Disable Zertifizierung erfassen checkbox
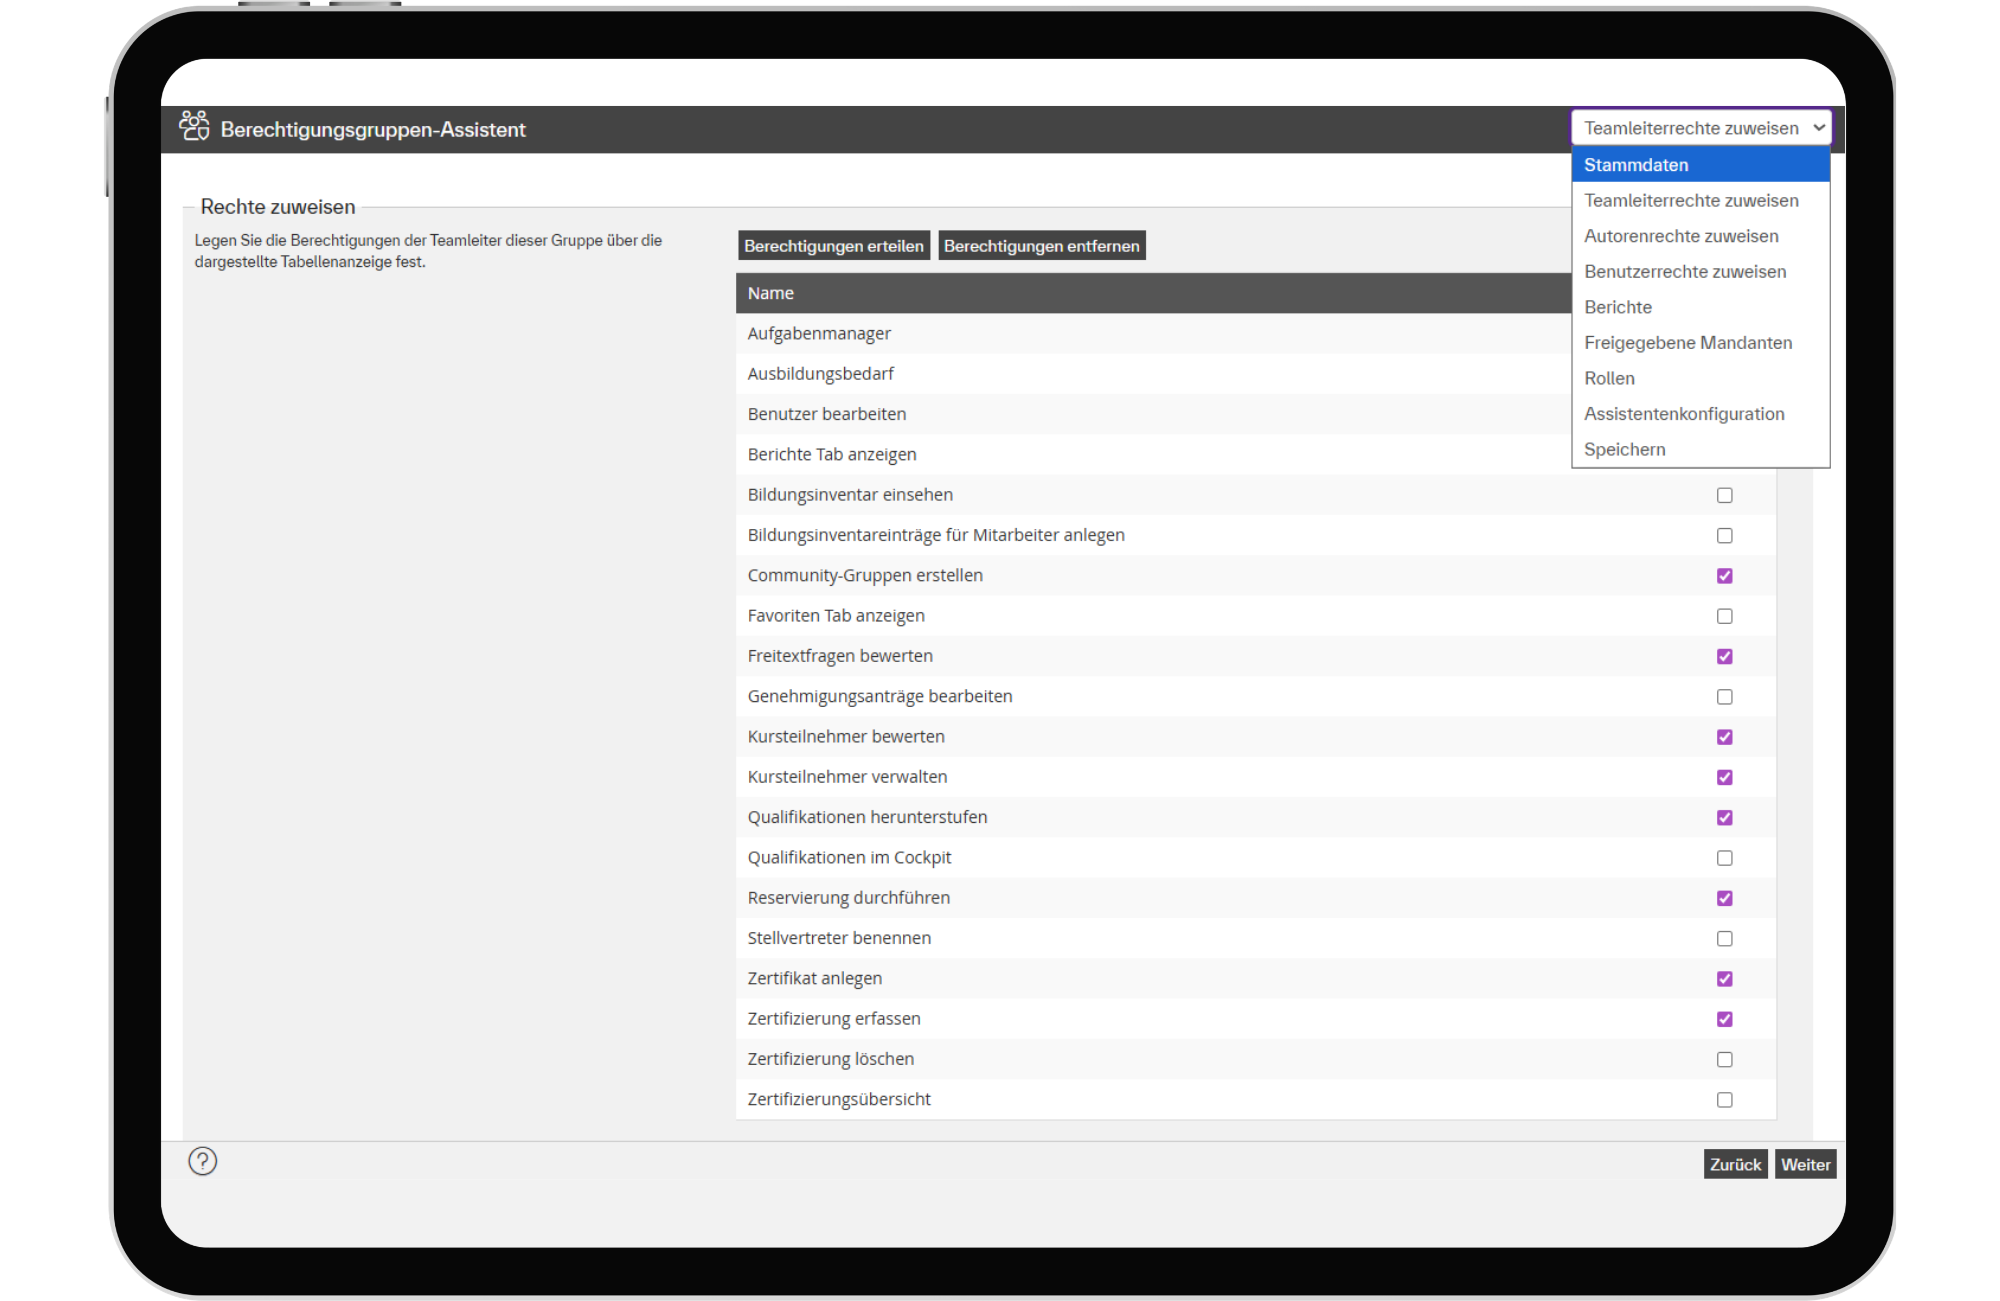The width and height of the screenshot is (2000, 1301). (1725, 1019)
